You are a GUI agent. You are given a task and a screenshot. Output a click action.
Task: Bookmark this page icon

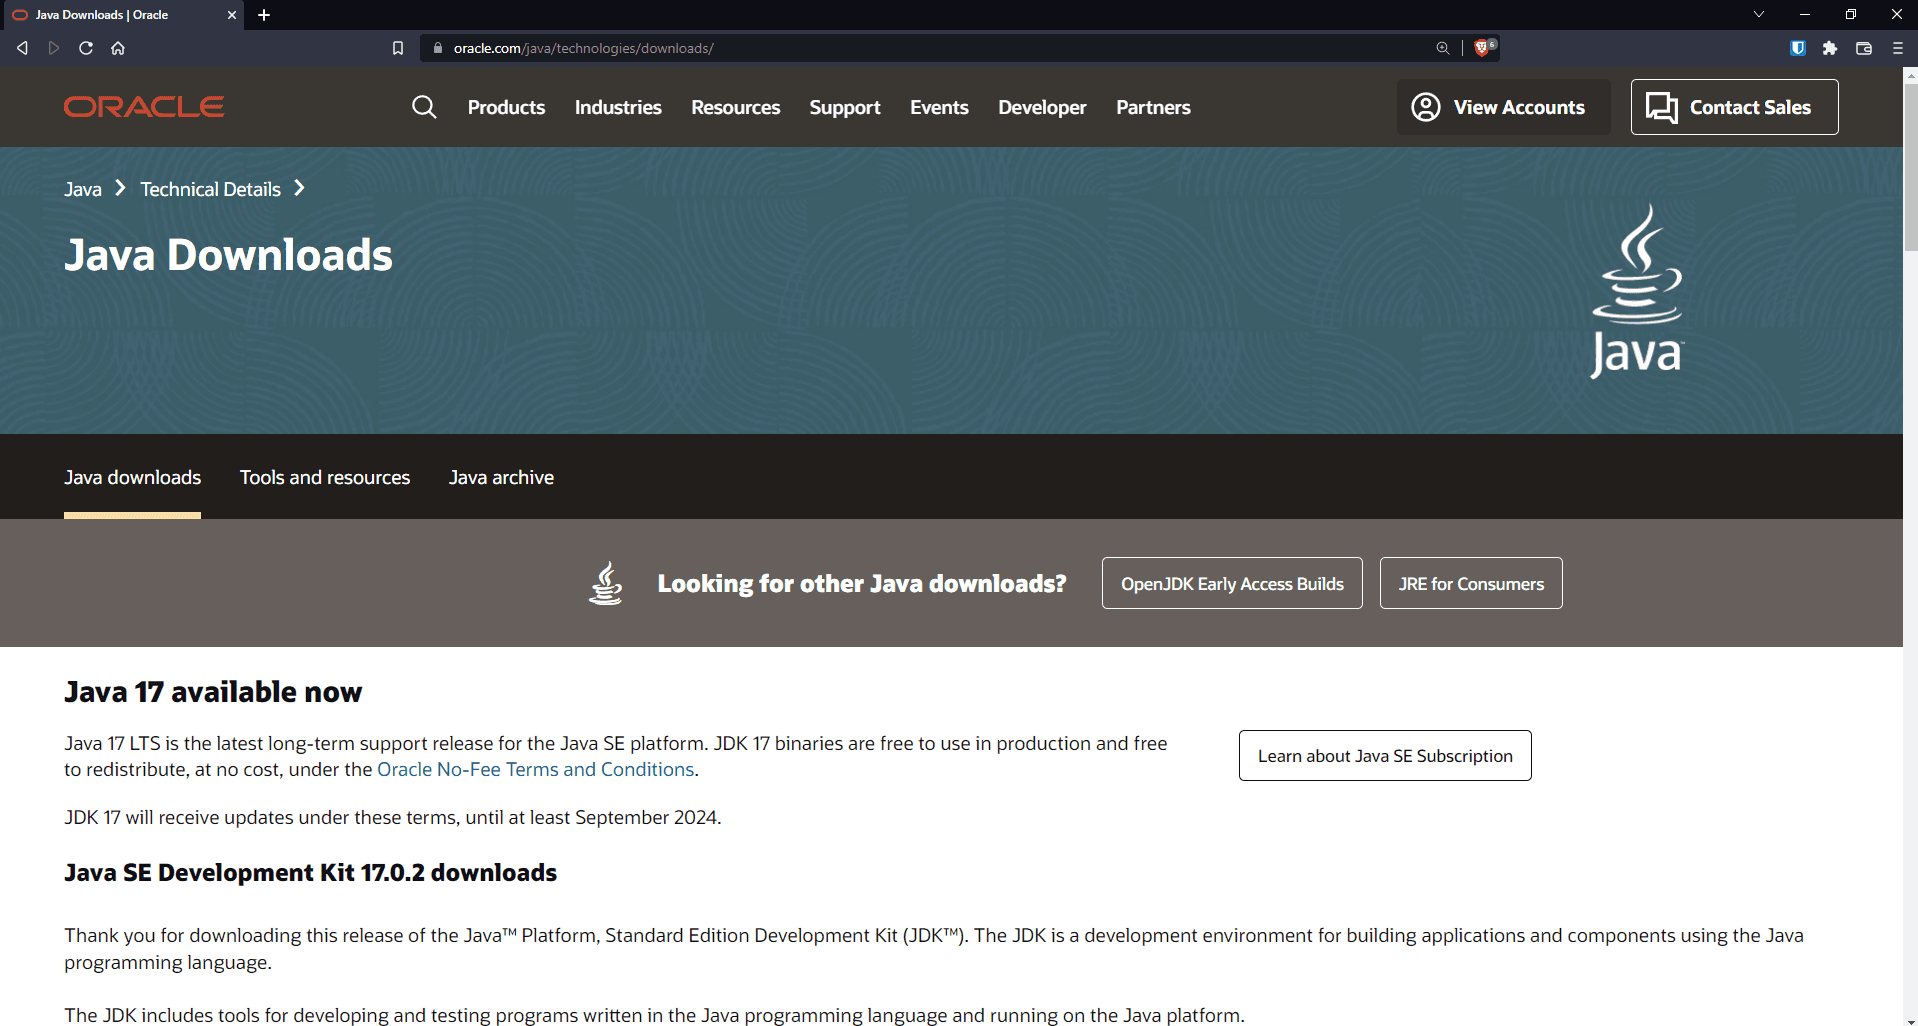(x=398, y=48)
